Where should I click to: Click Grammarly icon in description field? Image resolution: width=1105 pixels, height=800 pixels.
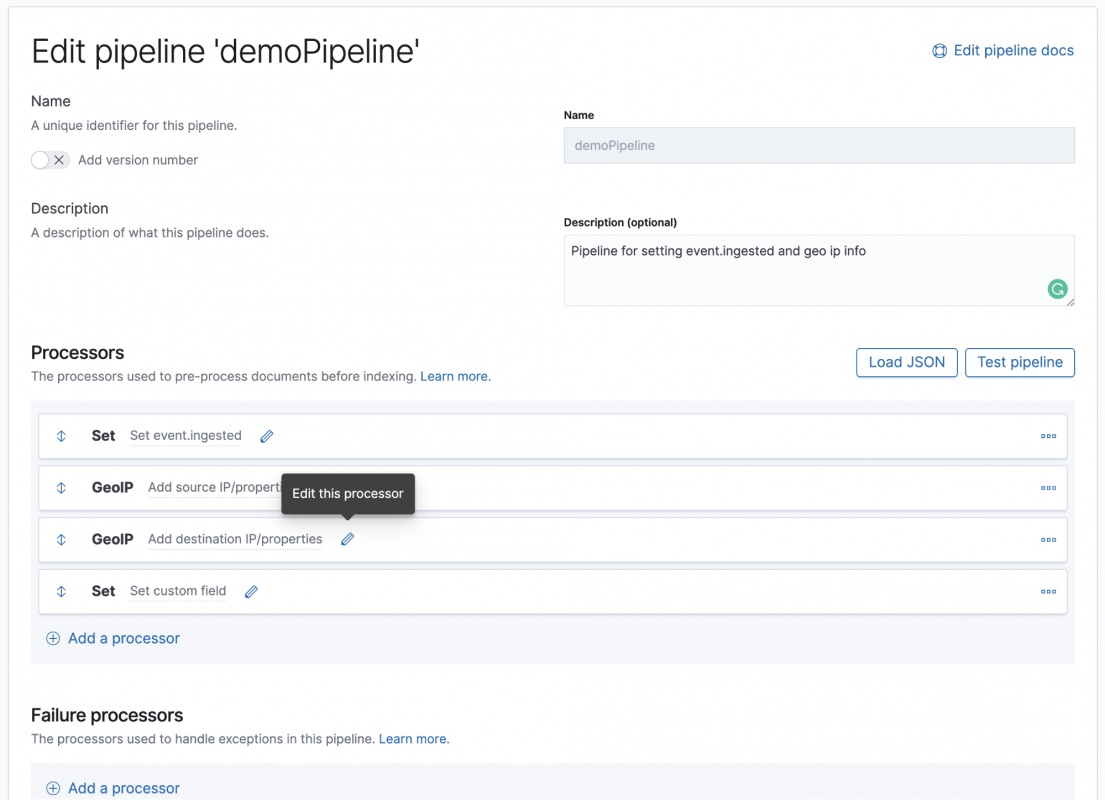tap(1057, 289)
